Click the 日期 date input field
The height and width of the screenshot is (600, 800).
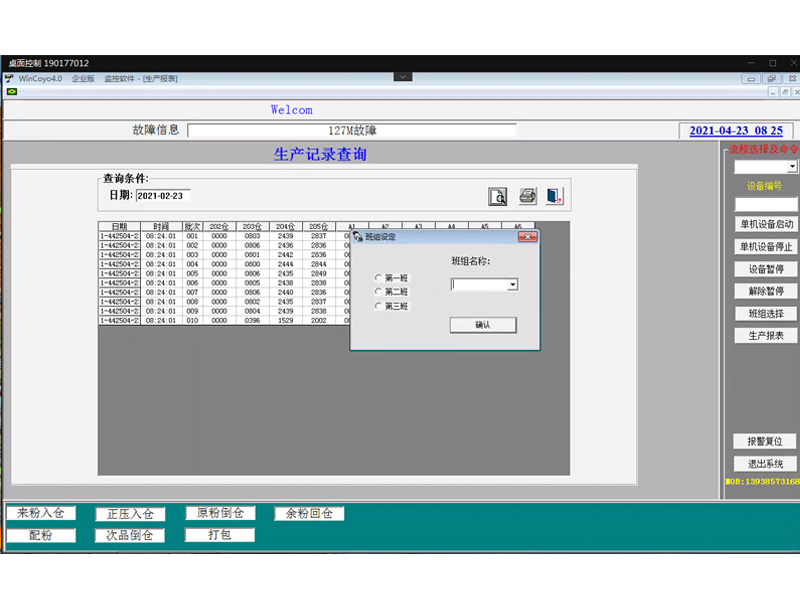pos(162,196)
